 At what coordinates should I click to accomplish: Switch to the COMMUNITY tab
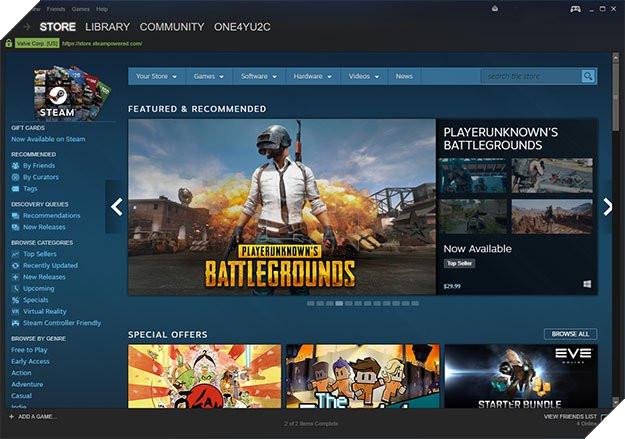pyautogui.click(x=172, y=27)
